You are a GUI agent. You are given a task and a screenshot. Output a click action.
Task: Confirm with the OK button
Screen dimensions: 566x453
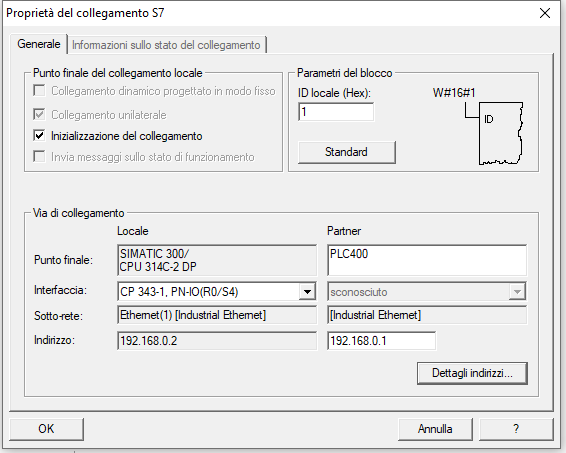pyautogui.click(x=46, y=429)
